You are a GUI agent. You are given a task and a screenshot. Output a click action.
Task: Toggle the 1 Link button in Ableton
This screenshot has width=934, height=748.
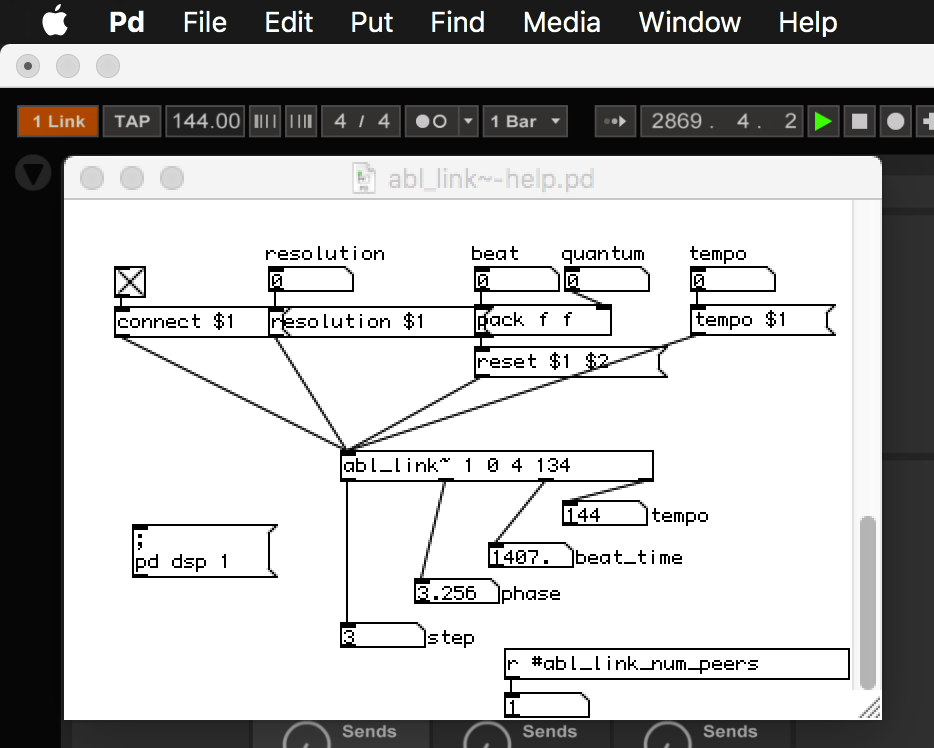coord(58,122)
